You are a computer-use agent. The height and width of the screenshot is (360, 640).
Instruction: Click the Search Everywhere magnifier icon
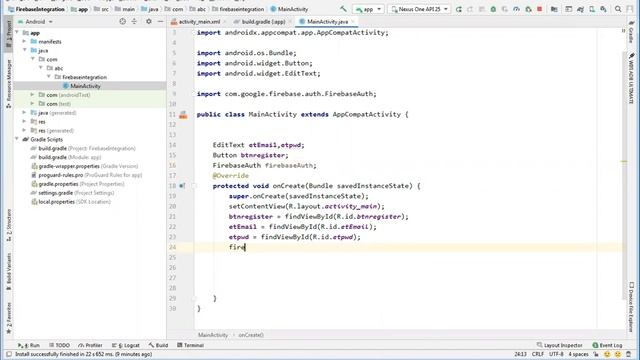[x=618, y=9]
